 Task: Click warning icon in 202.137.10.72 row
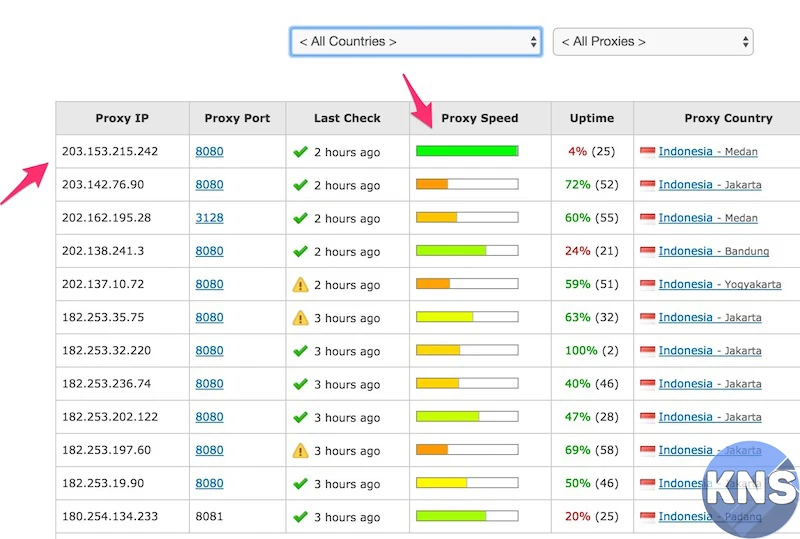pyautogui.click(x=300, y=285)
